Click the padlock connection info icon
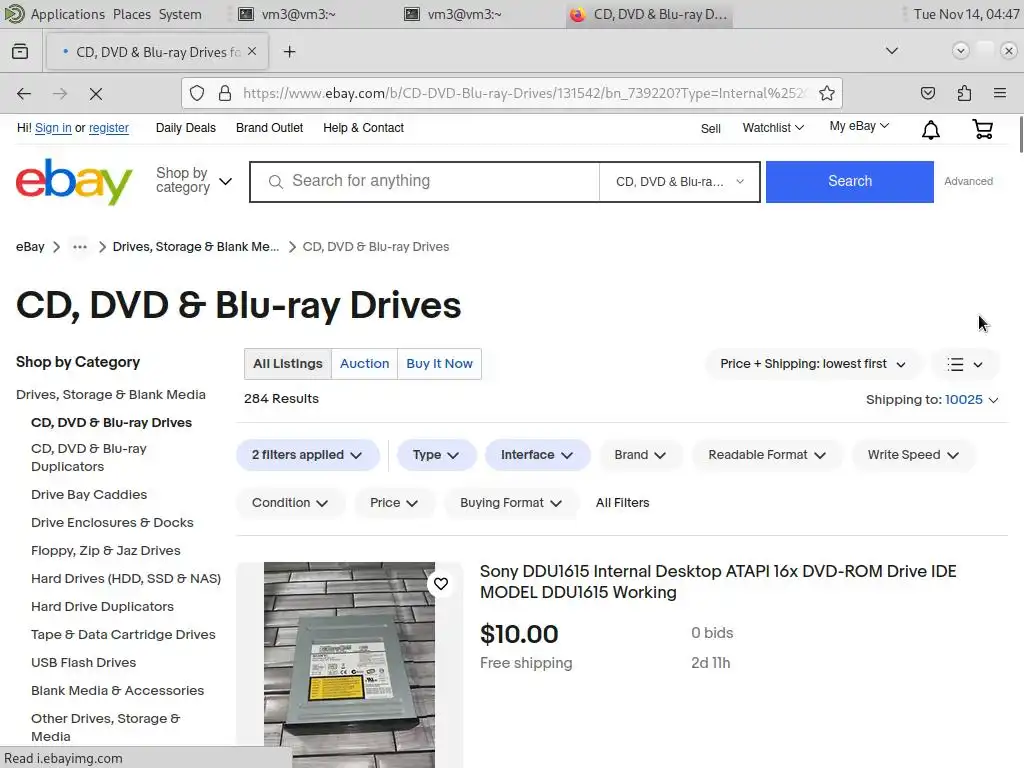1024x768 pixels. pyautogui.click(x=225, y=93)
